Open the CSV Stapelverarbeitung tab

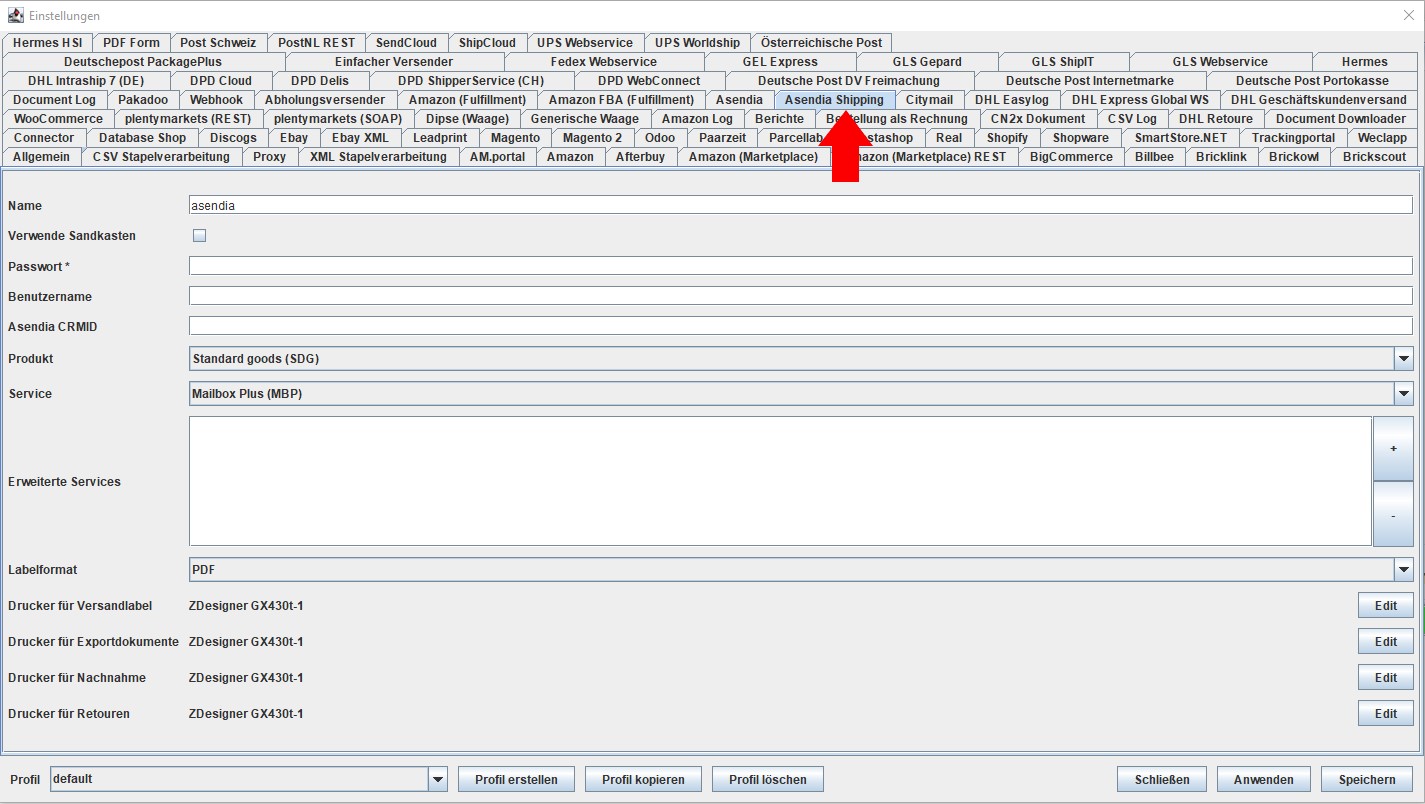pyautogui.click(x=161, y=157)
